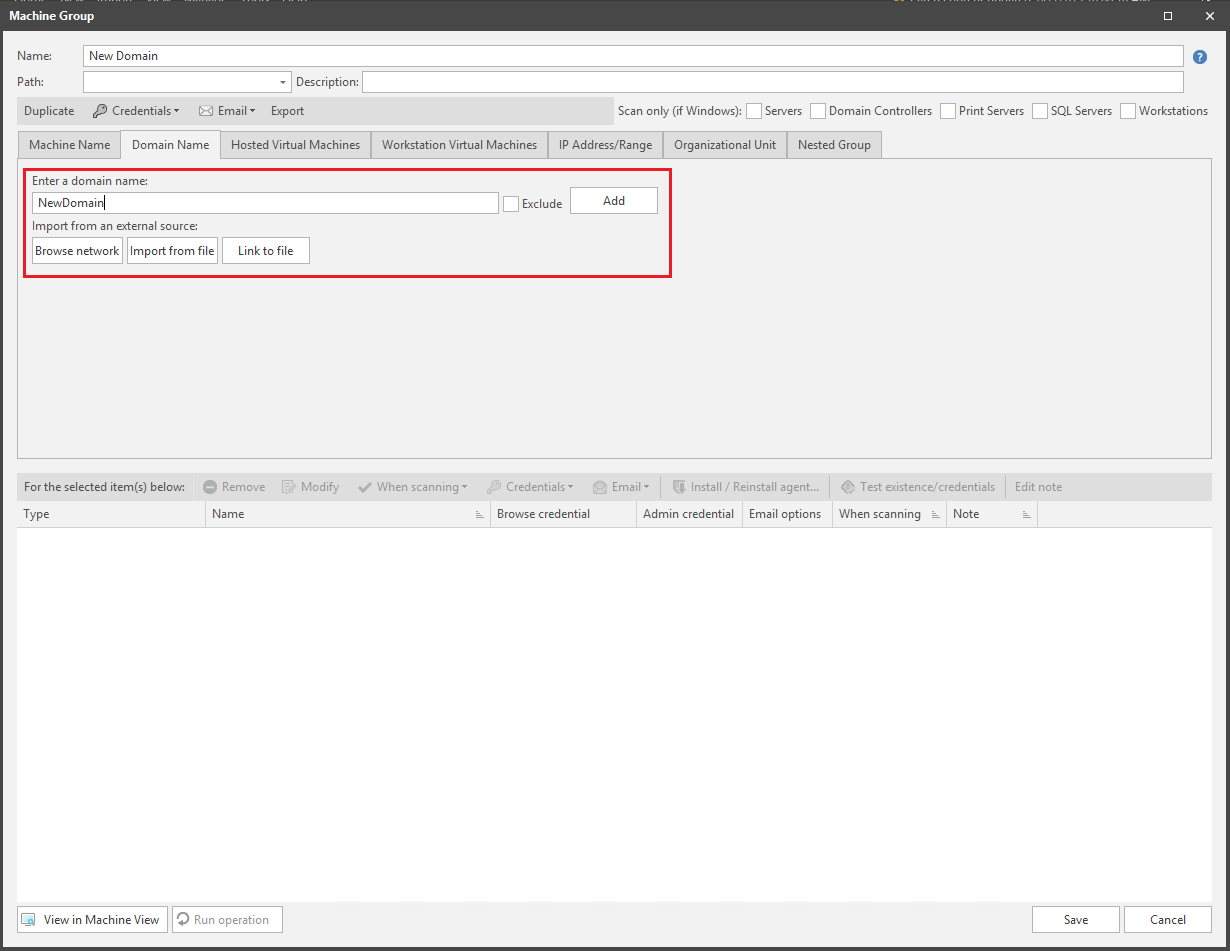Switch to the IP Address/Range tab
Image resolution: width=1230 pixels, height=951 pixels.
tap(605, 145)
